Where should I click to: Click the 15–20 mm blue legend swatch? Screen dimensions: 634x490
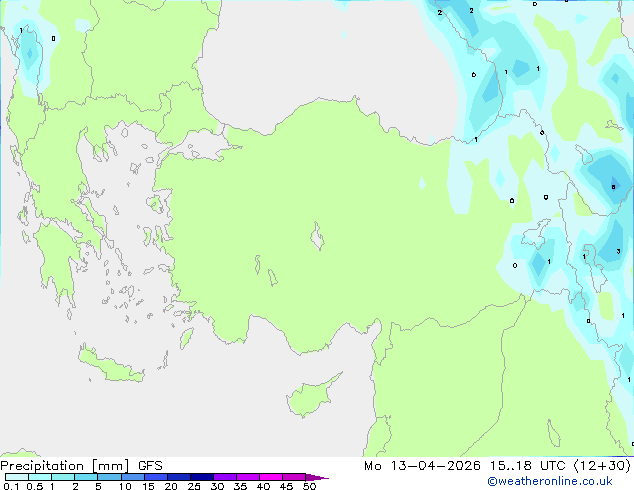156,477
